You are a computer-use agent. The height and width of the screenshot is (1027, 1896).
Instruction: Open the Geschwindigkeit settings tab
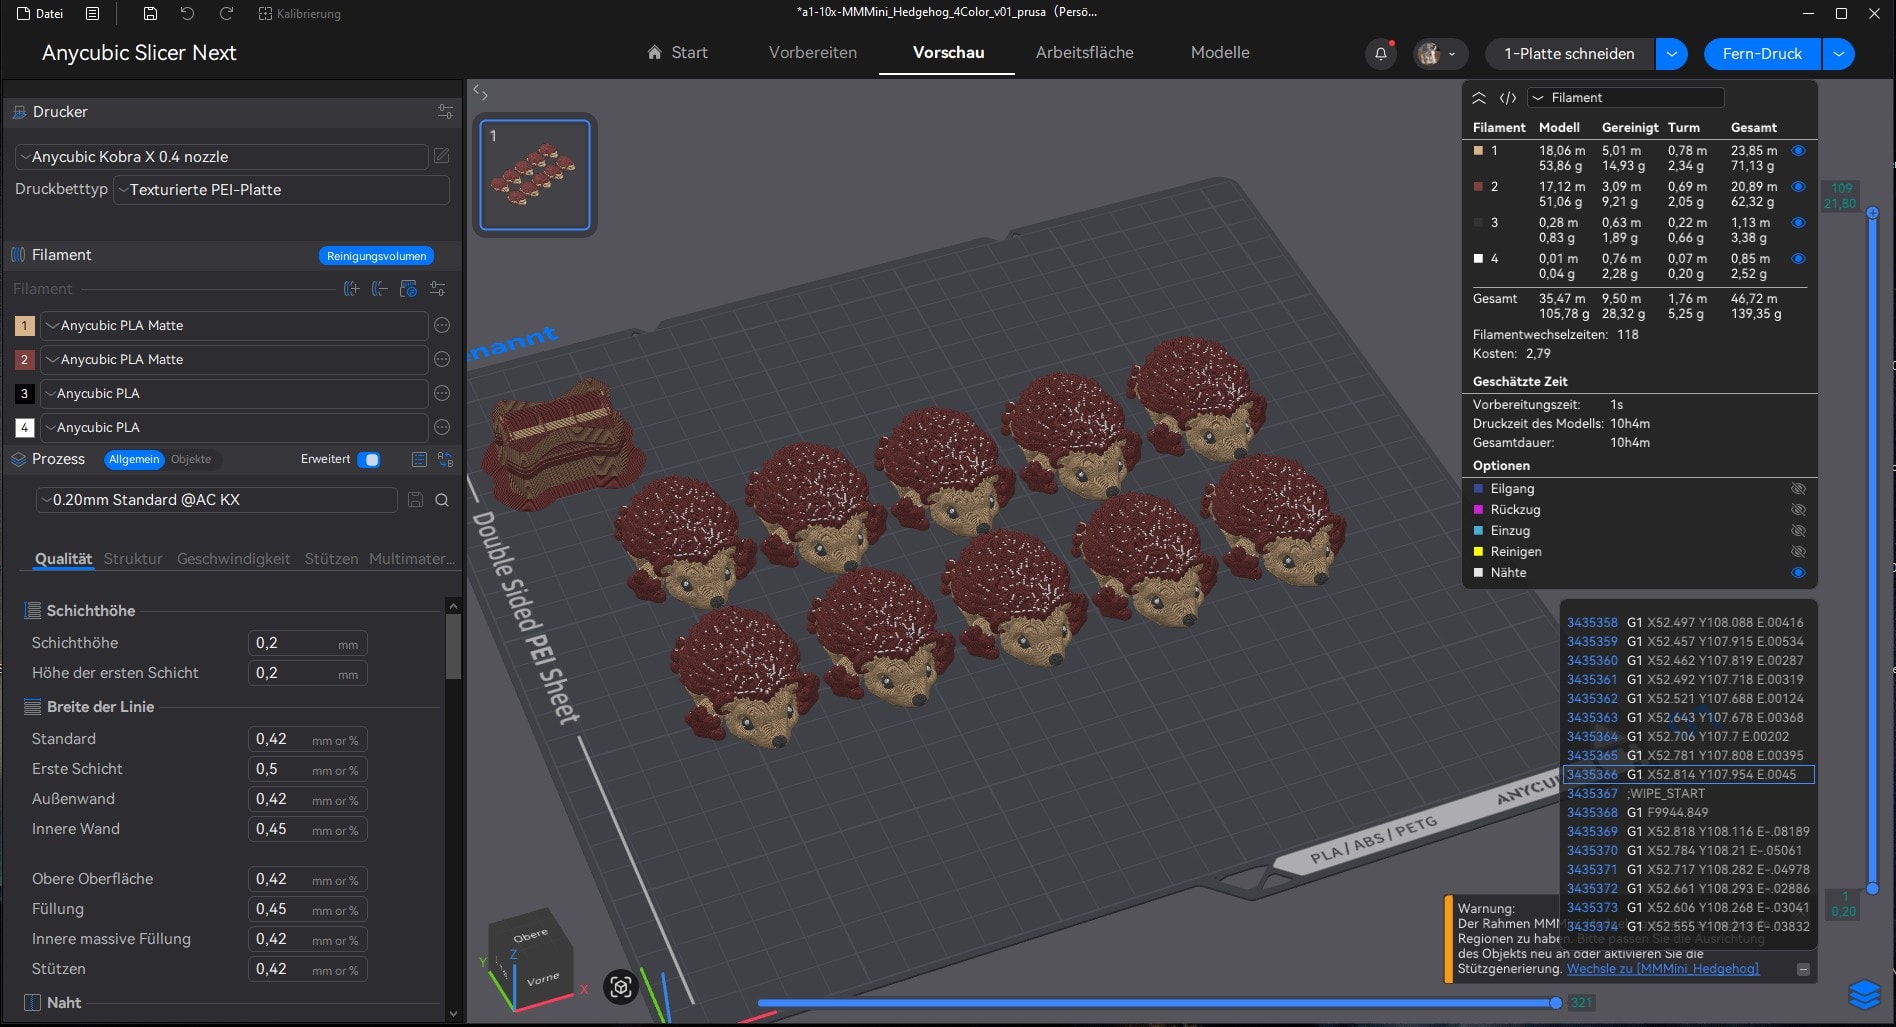coord(233,559)
